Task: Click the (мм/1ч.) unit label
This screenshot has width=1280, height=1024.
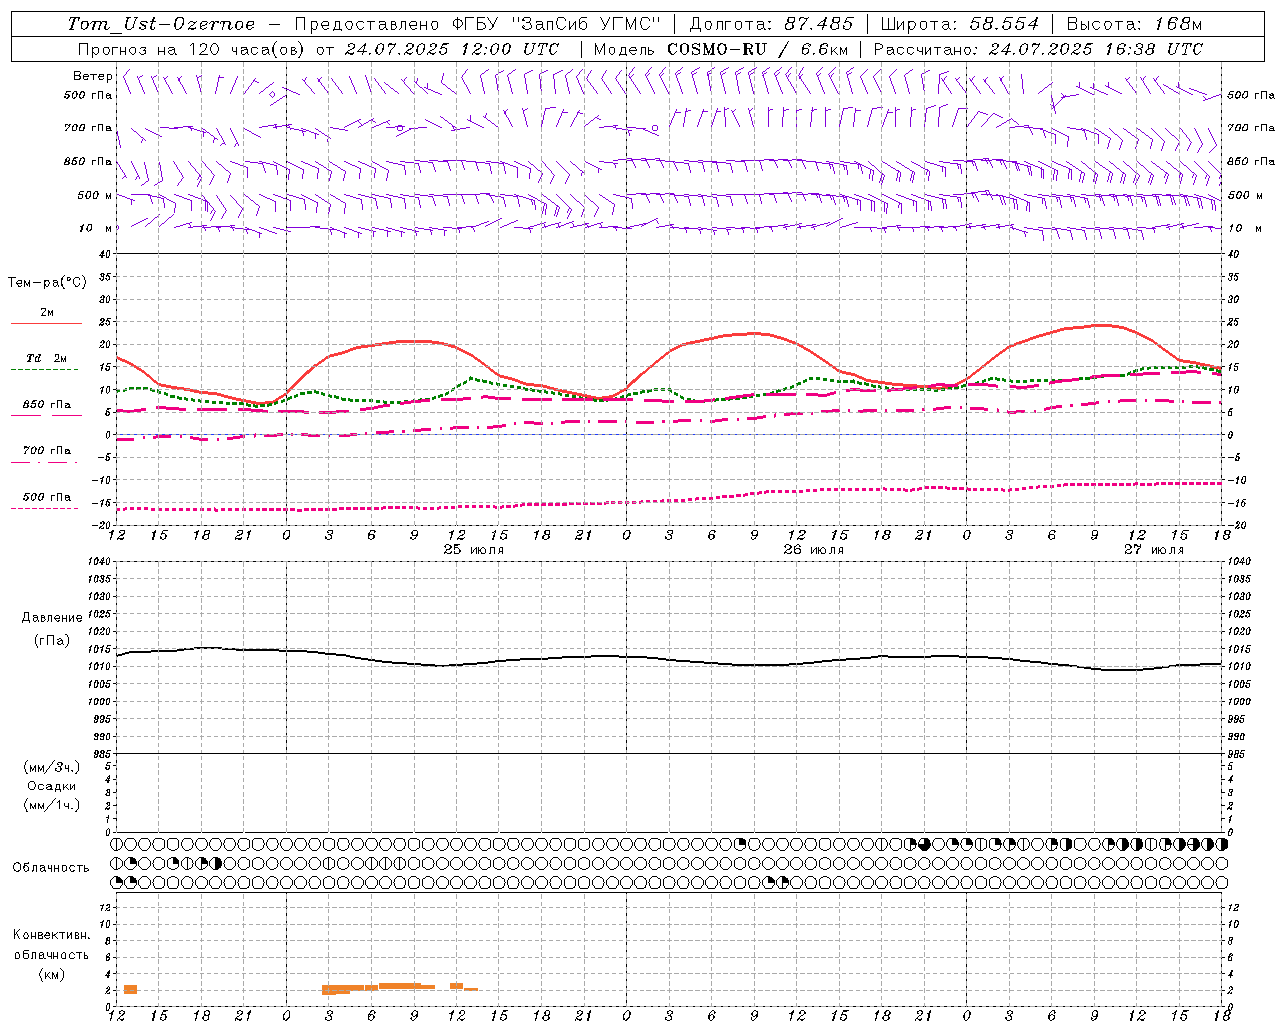Action: [x=52, y=805]
